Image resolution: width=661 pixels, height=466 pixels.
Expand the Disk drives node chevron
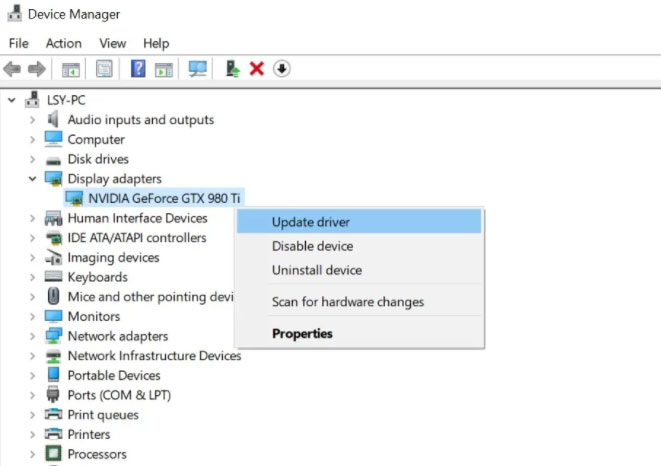coord(32,159)
